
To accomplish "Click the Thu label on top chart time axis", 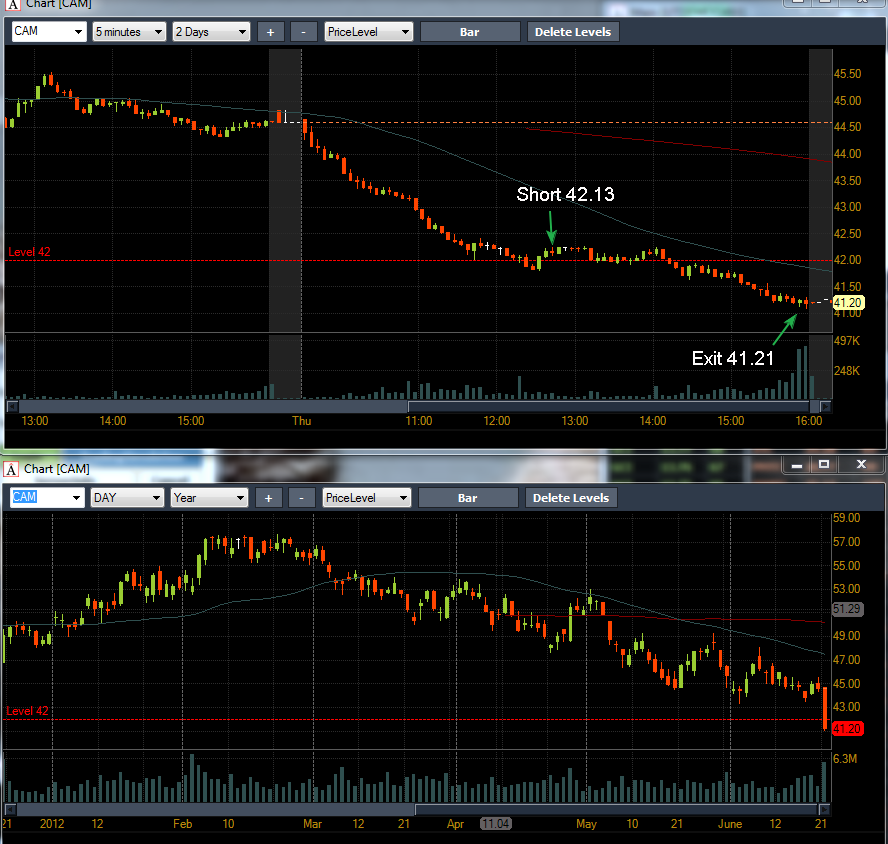I will click(x=301, y=421).
